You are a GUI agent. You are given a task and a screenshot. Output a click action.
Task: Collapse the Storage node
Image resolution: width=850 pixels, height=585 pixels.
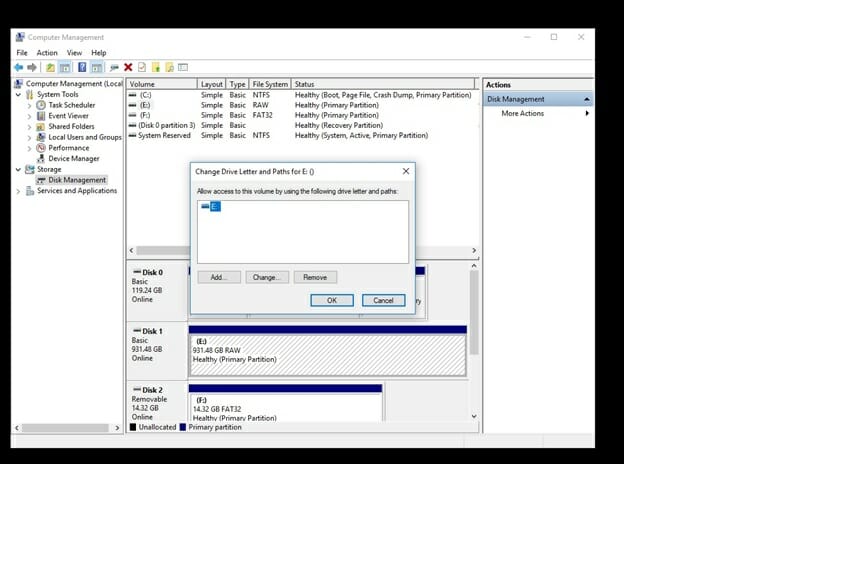coord(18,169)
